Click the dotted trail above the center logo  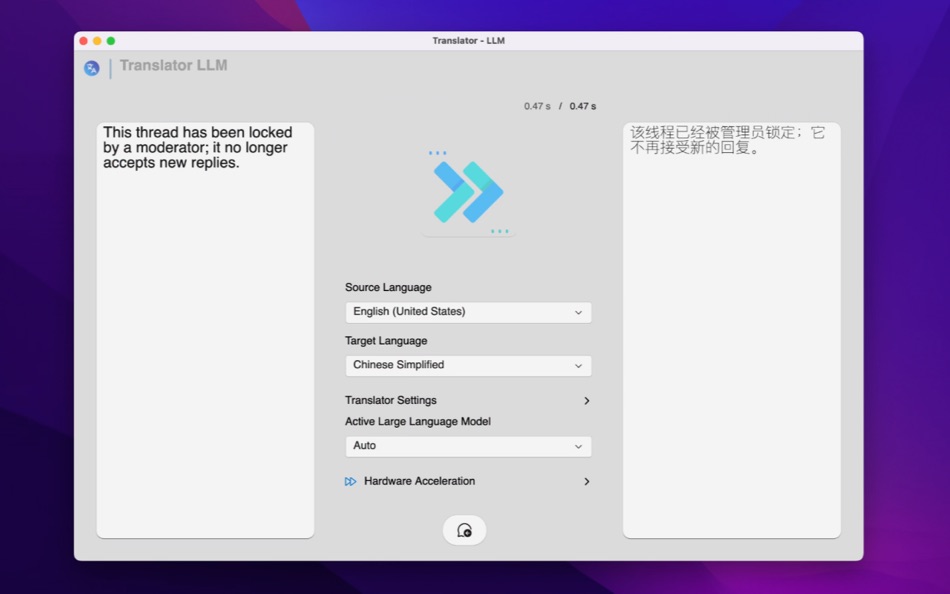click(x=437, y=152)
